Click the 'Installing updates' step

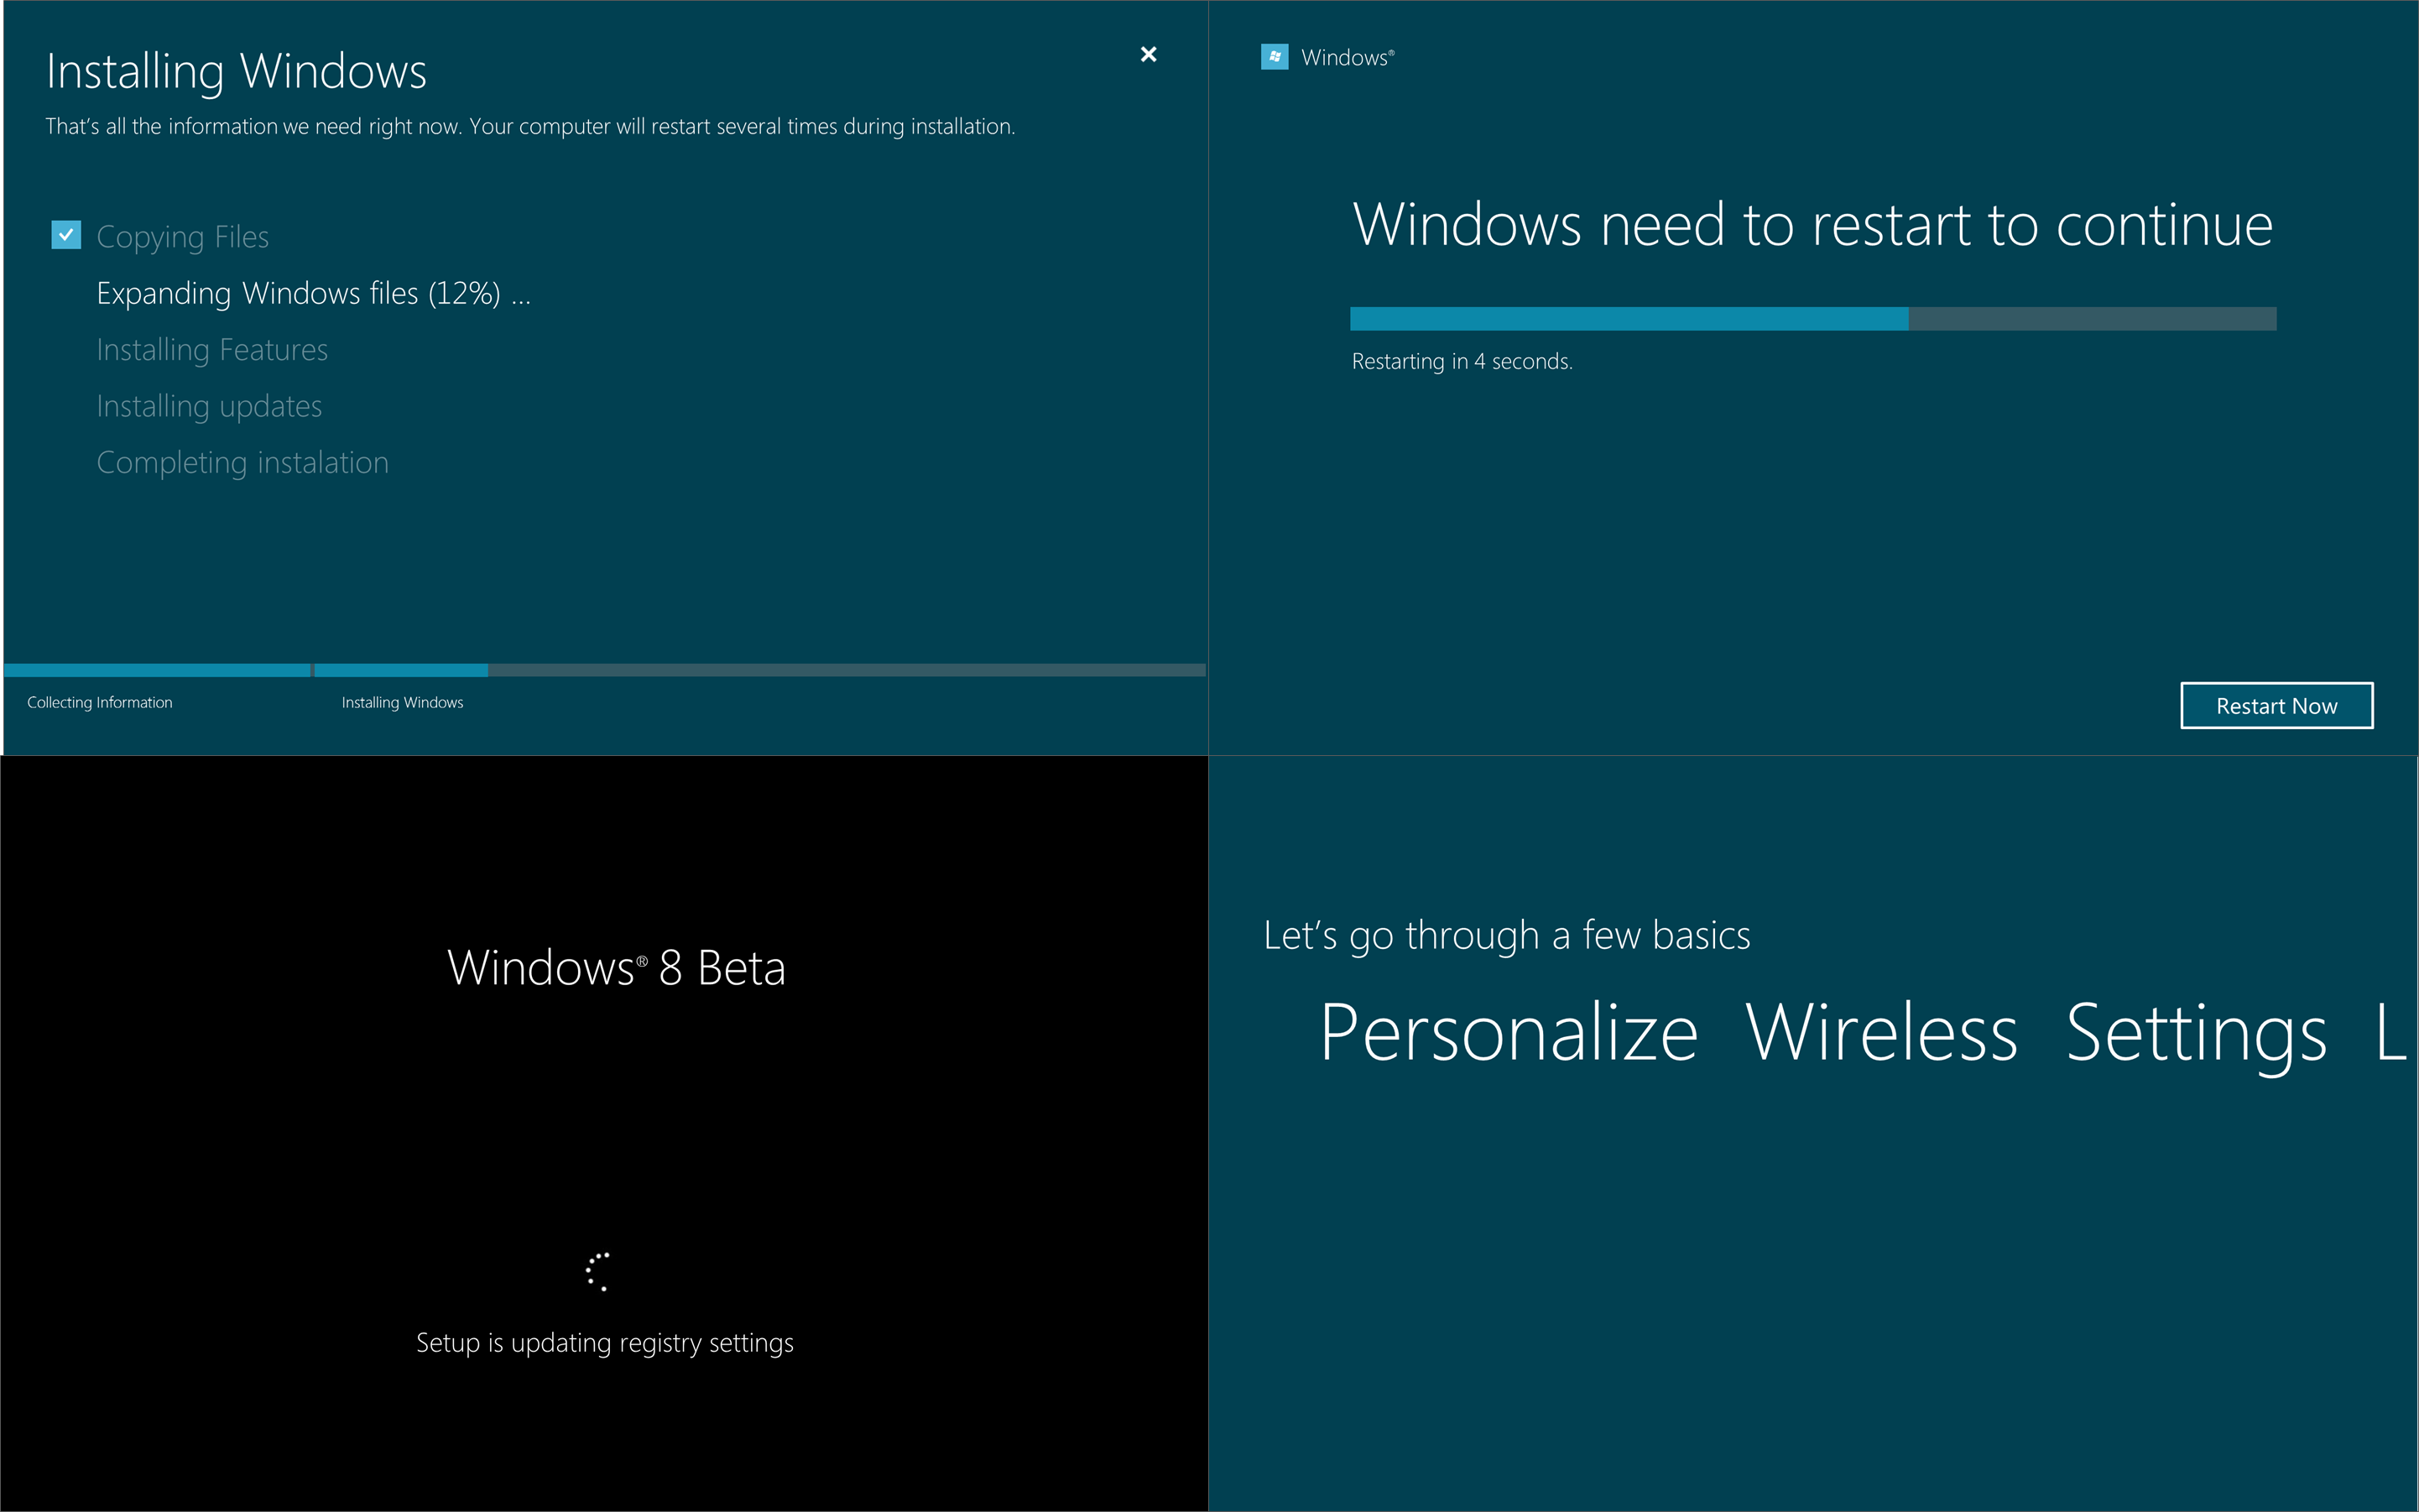[x=209, y=406]
